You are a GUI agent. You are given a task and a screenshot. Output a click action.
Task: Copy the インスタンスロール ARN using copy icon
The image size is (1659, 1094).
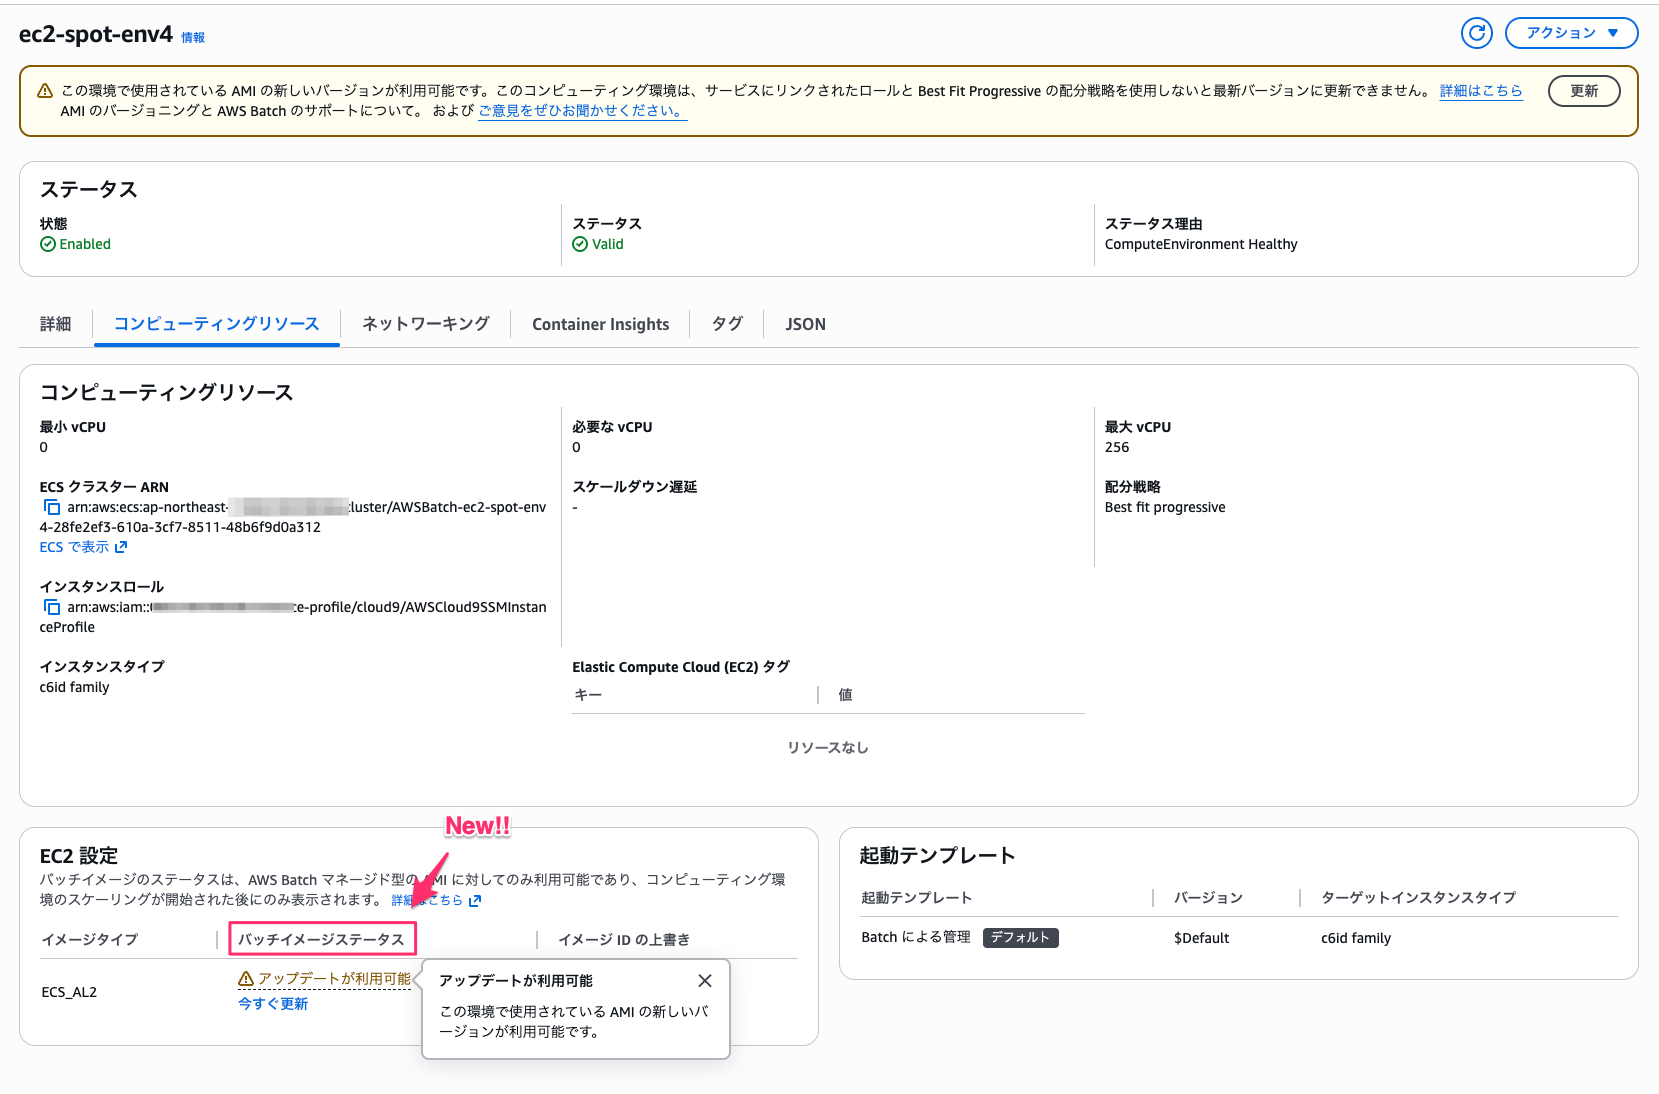52,607
